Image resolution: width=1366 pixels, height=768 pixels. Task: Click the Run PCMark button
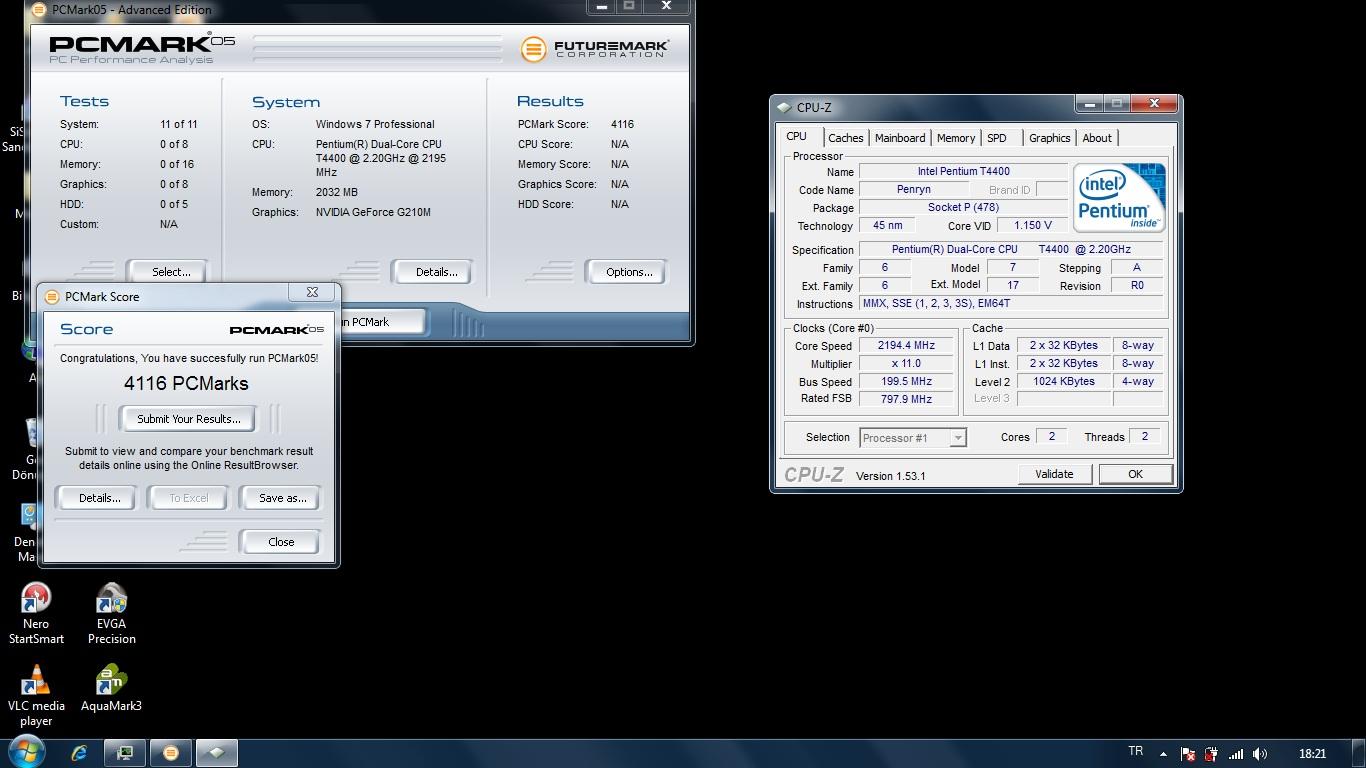(382, 322)
